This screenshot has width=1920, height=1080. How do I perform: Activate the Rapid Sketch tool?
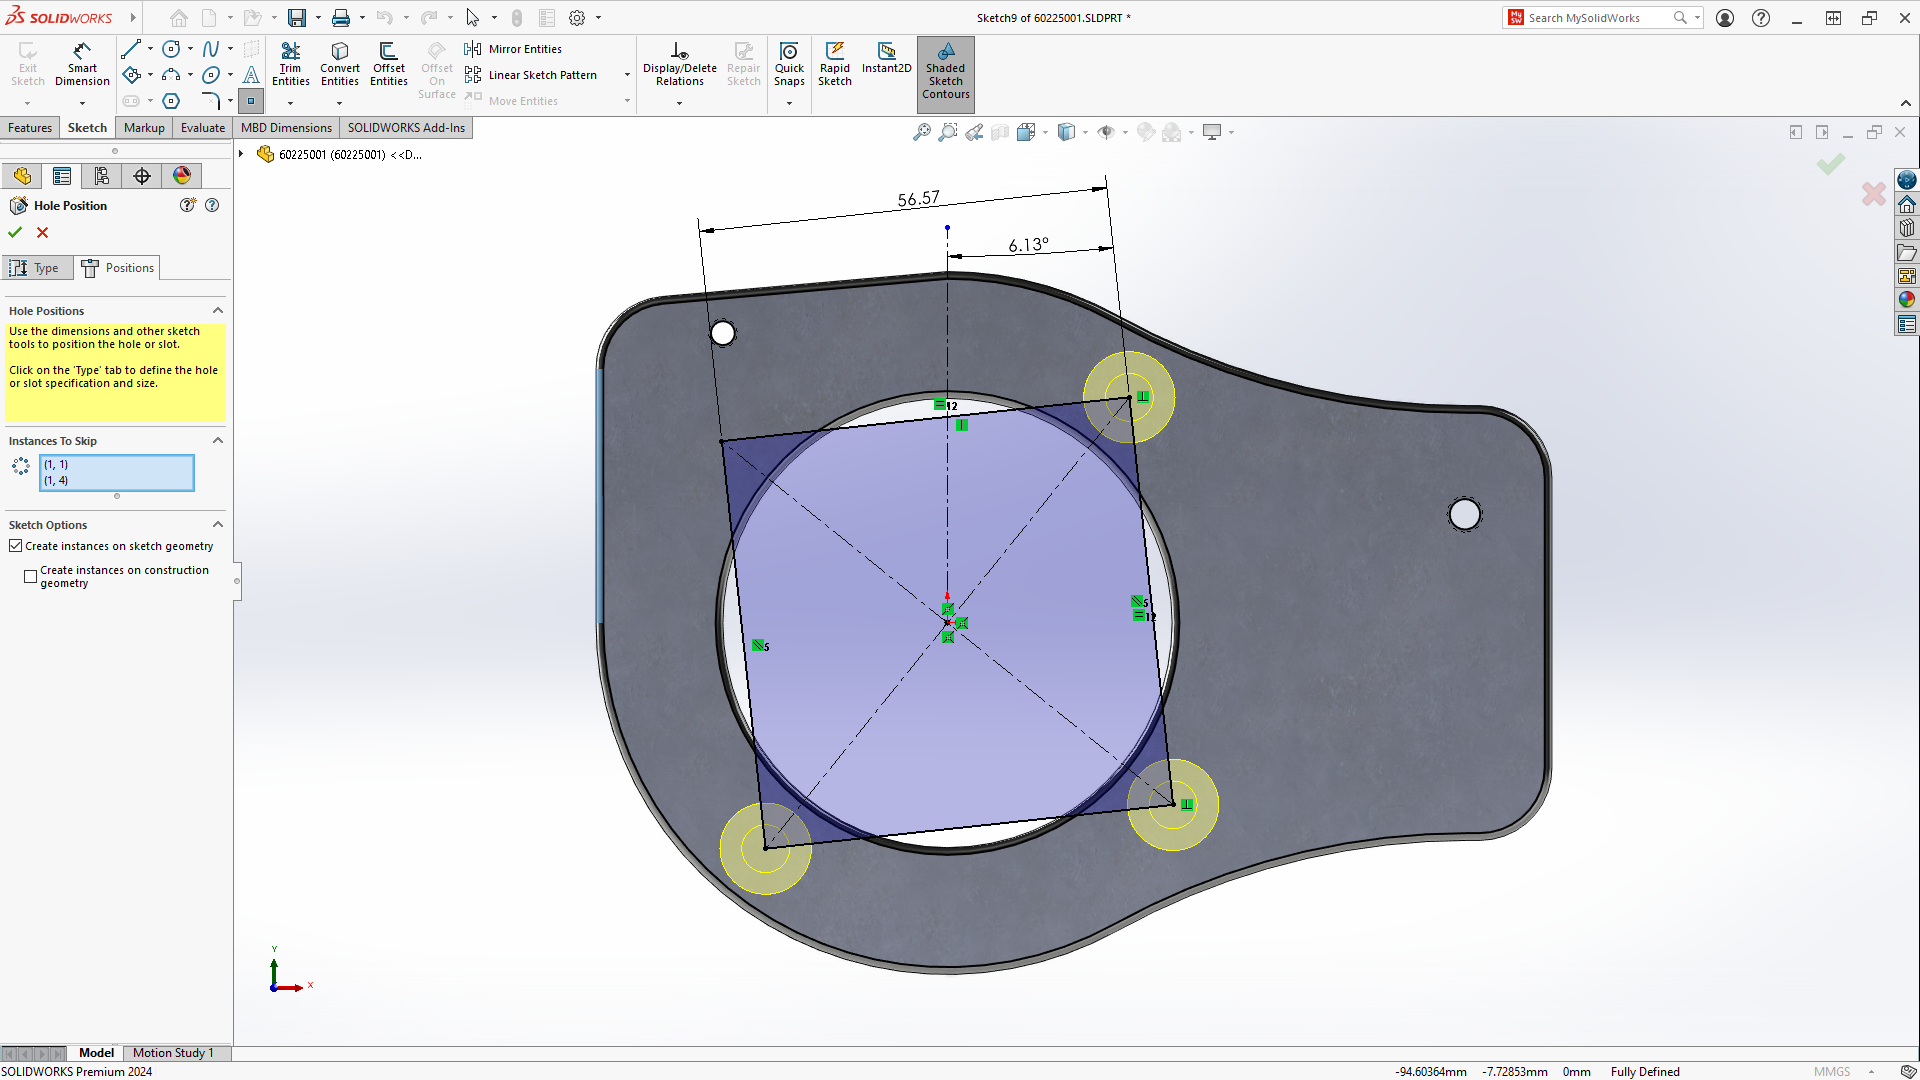835,62
